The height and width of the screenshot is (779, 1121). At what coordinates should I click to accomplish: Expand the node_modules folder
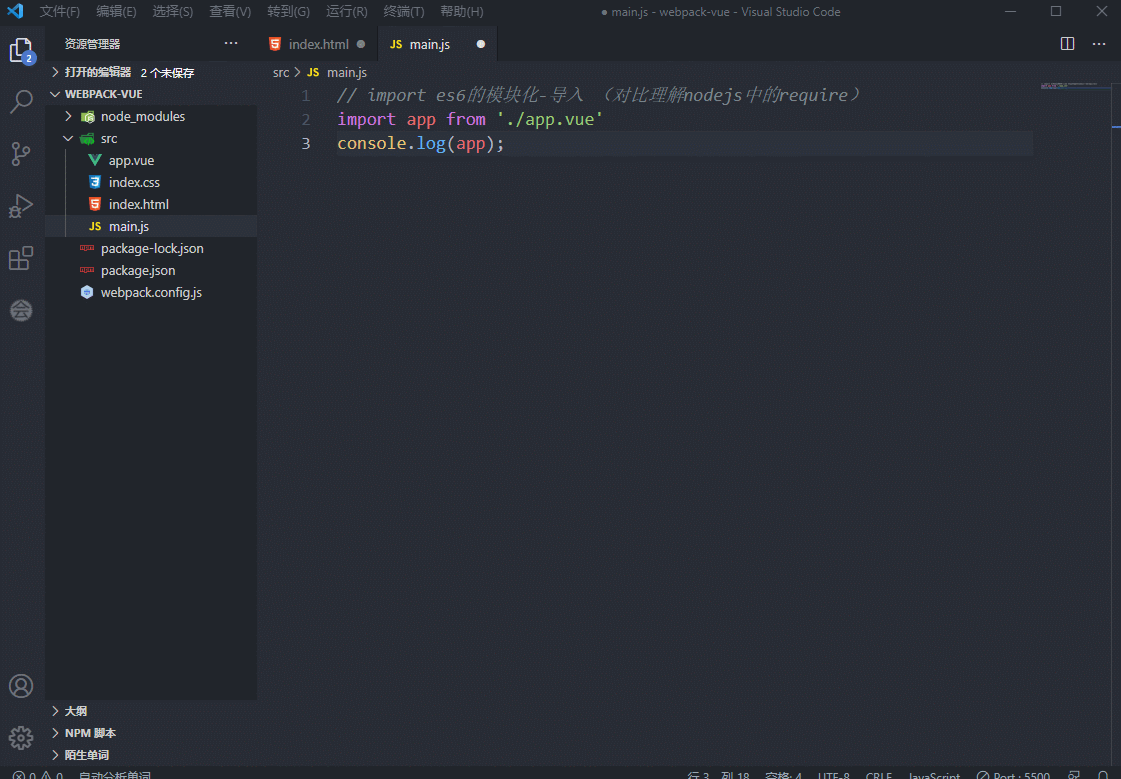[142, 116]
